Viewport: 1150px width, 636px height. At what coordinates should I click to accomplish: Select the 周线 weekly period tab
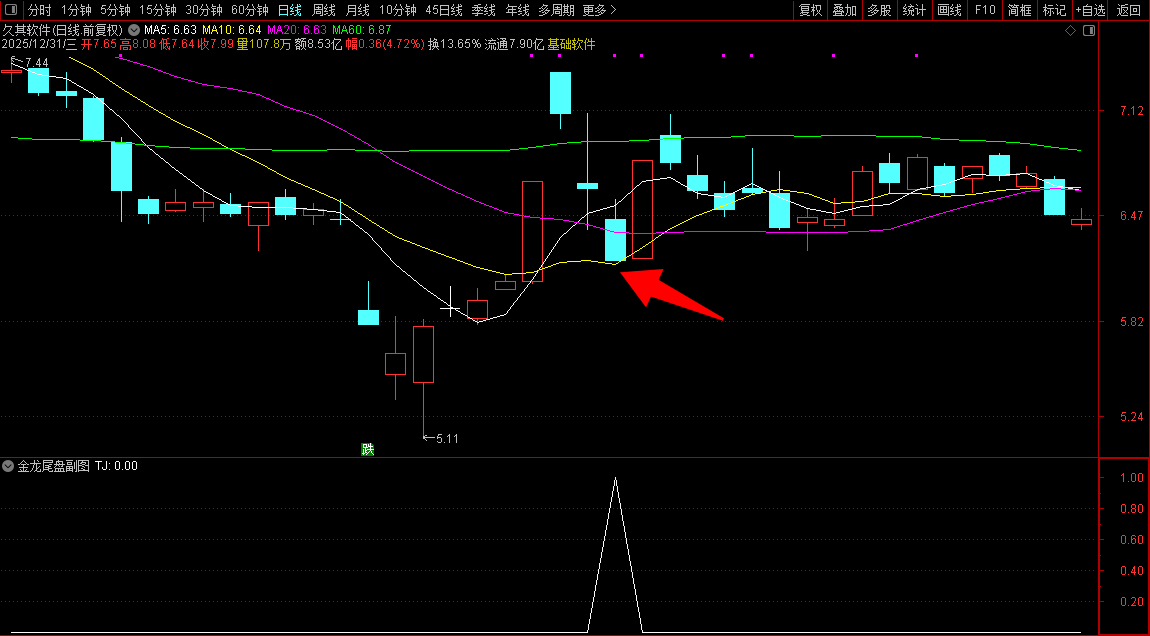(x=324, y=10)
